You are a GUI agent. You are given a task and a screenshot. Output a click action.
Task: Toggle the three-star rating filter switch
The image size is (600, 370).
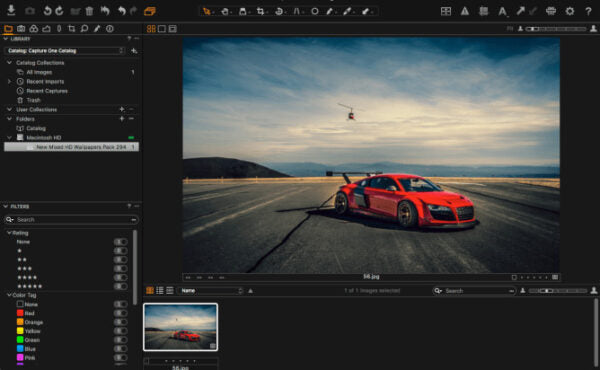pos(121,268)
